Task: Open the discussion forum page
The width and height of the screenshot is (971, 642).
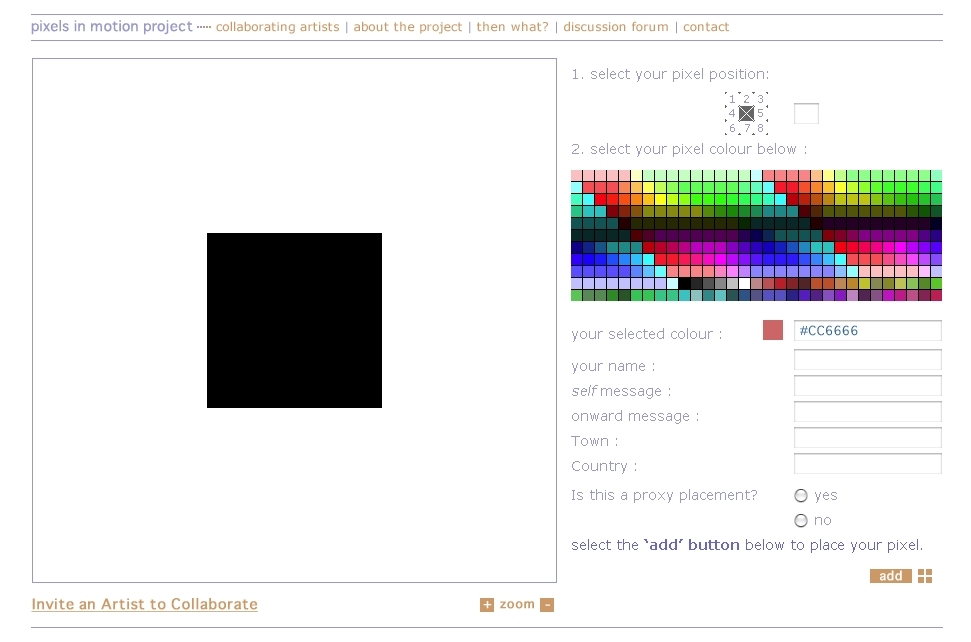Action: (616, 27)
